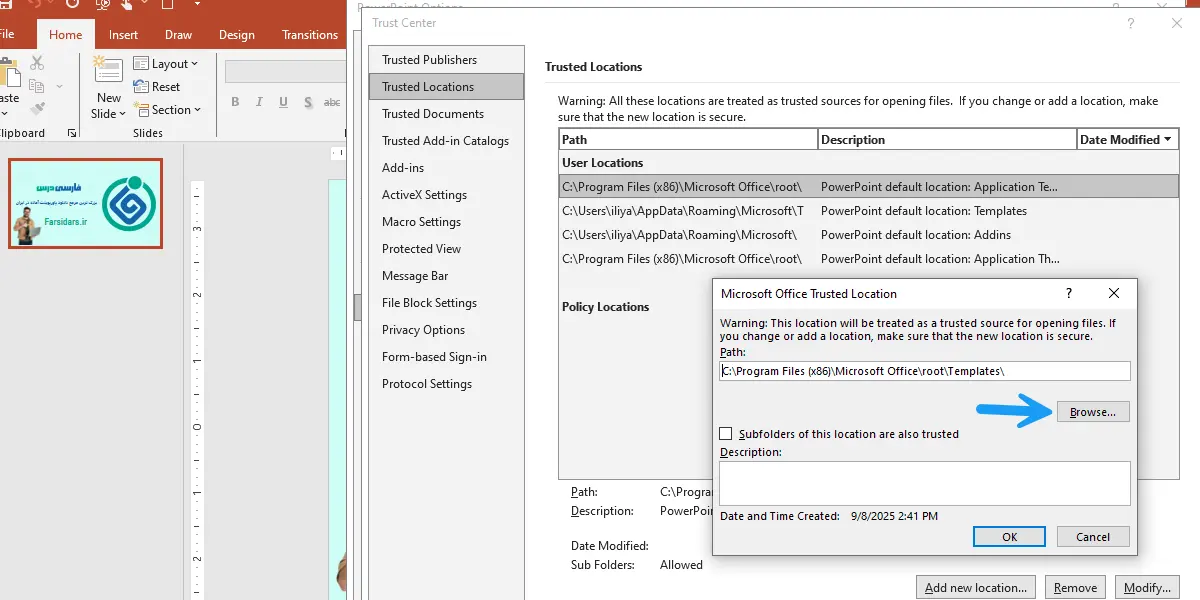The height and width of the screenshot is (600, 1200).
Task: Click the help icon in Microsoft Office Trusted Location dialog
Action: (x=1069, y=293)
